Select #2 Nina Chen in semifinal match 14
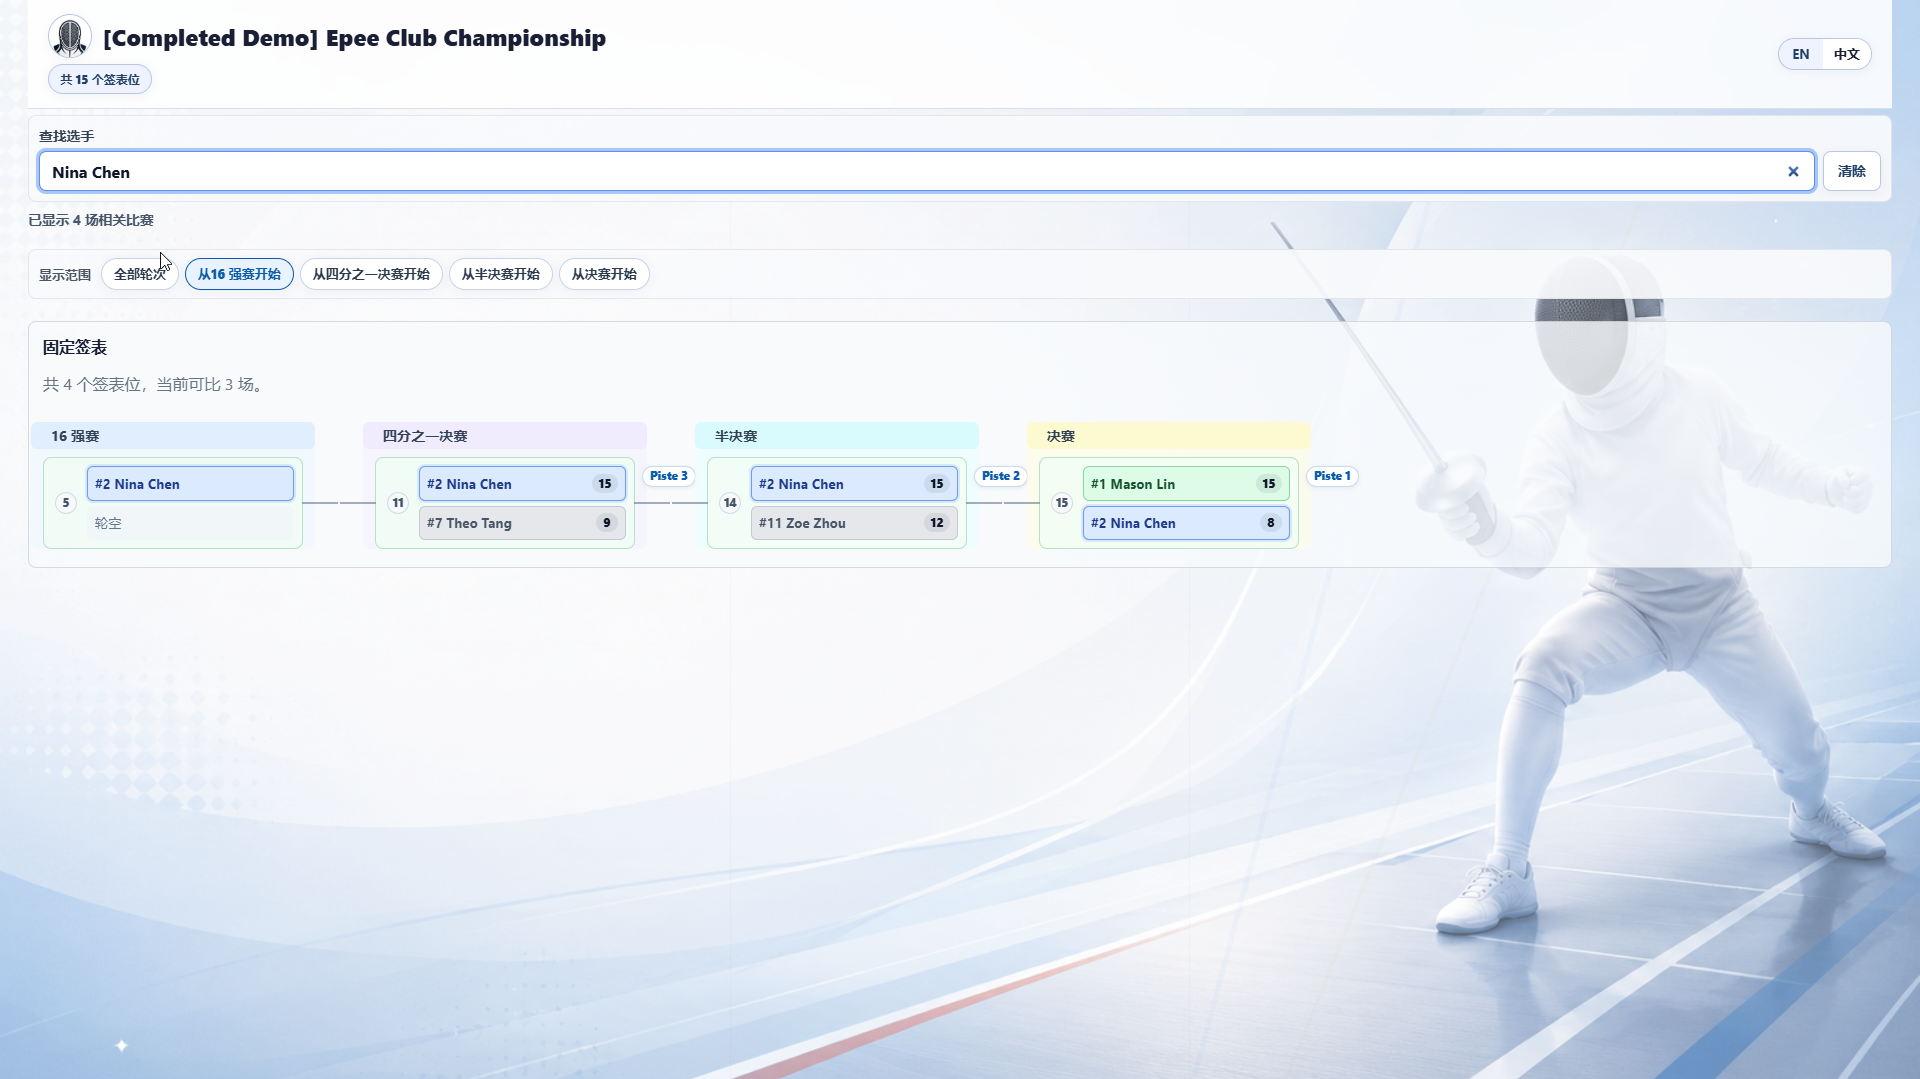This screenshot has height=1079, width=1920. pos(854,484)
